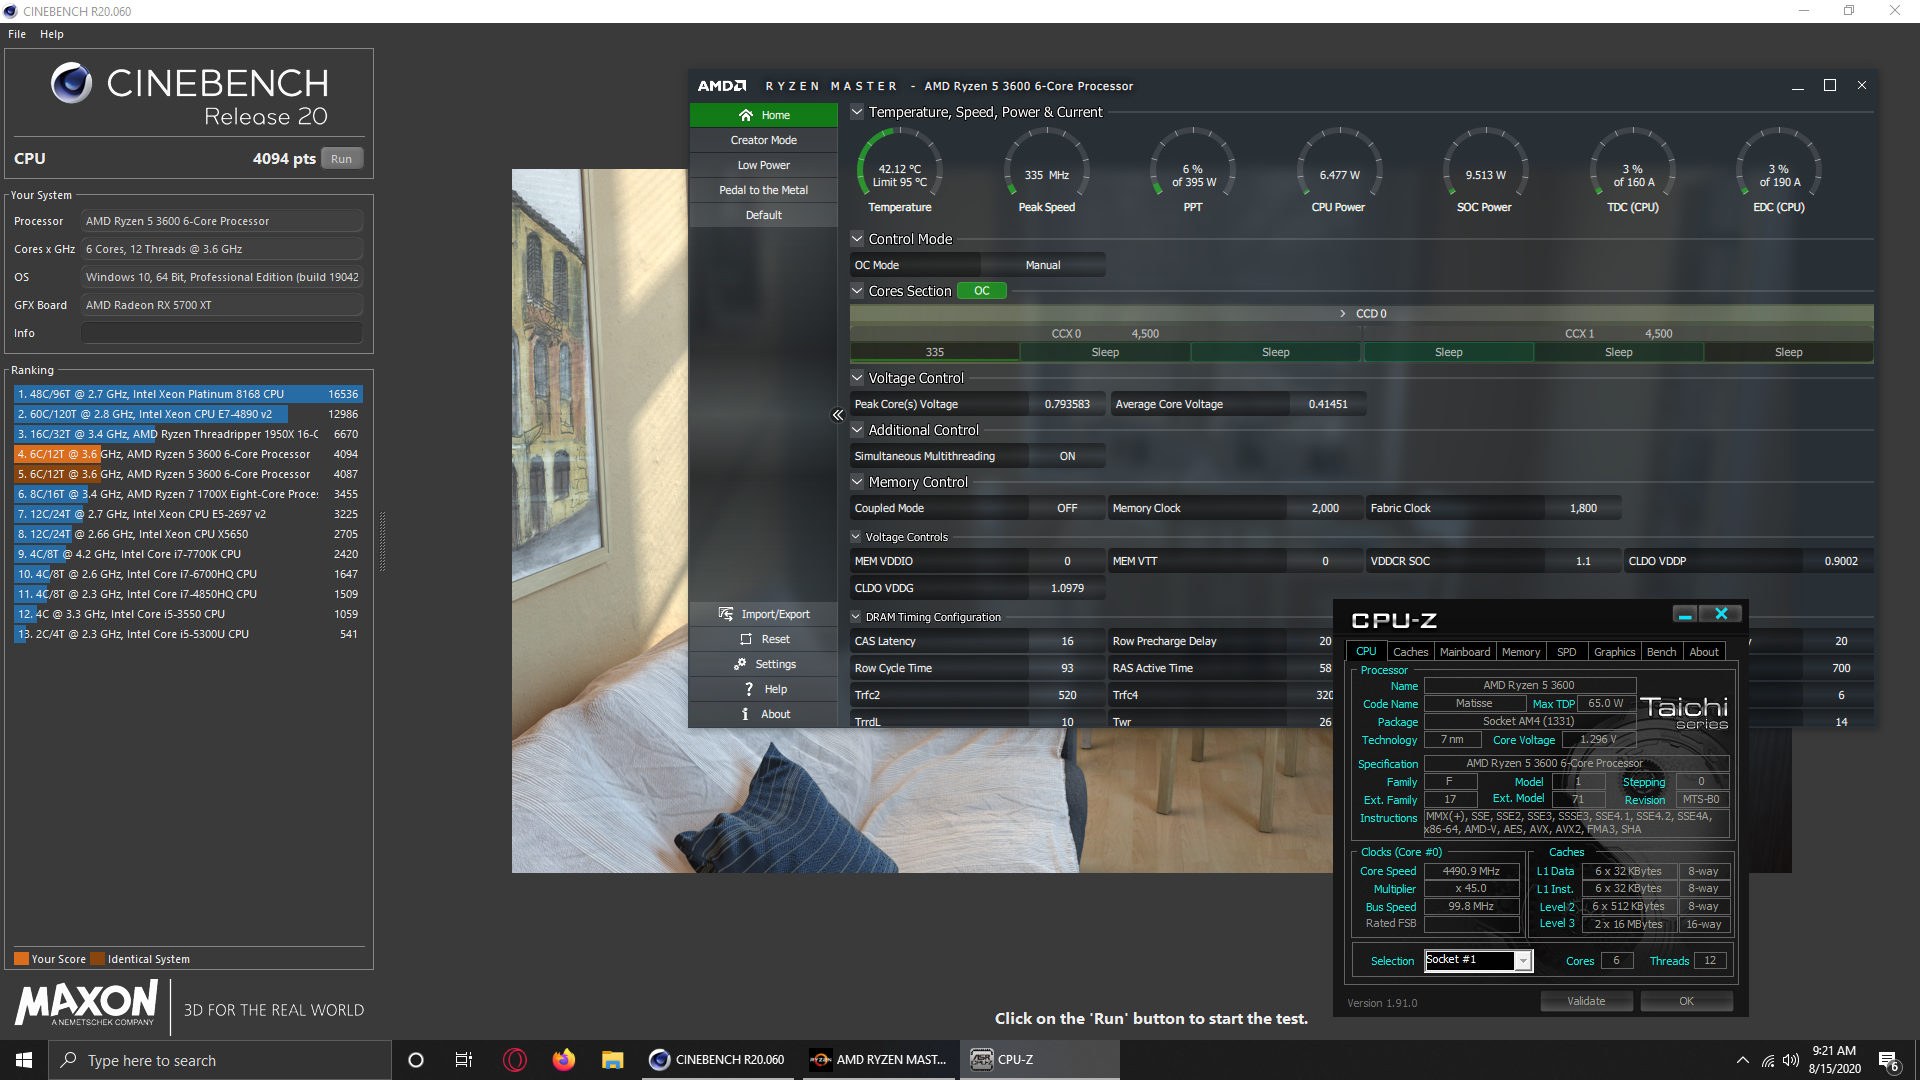Collapse the Voltage Control section
Screen dimensions: 1920x1080
[857, 378]
